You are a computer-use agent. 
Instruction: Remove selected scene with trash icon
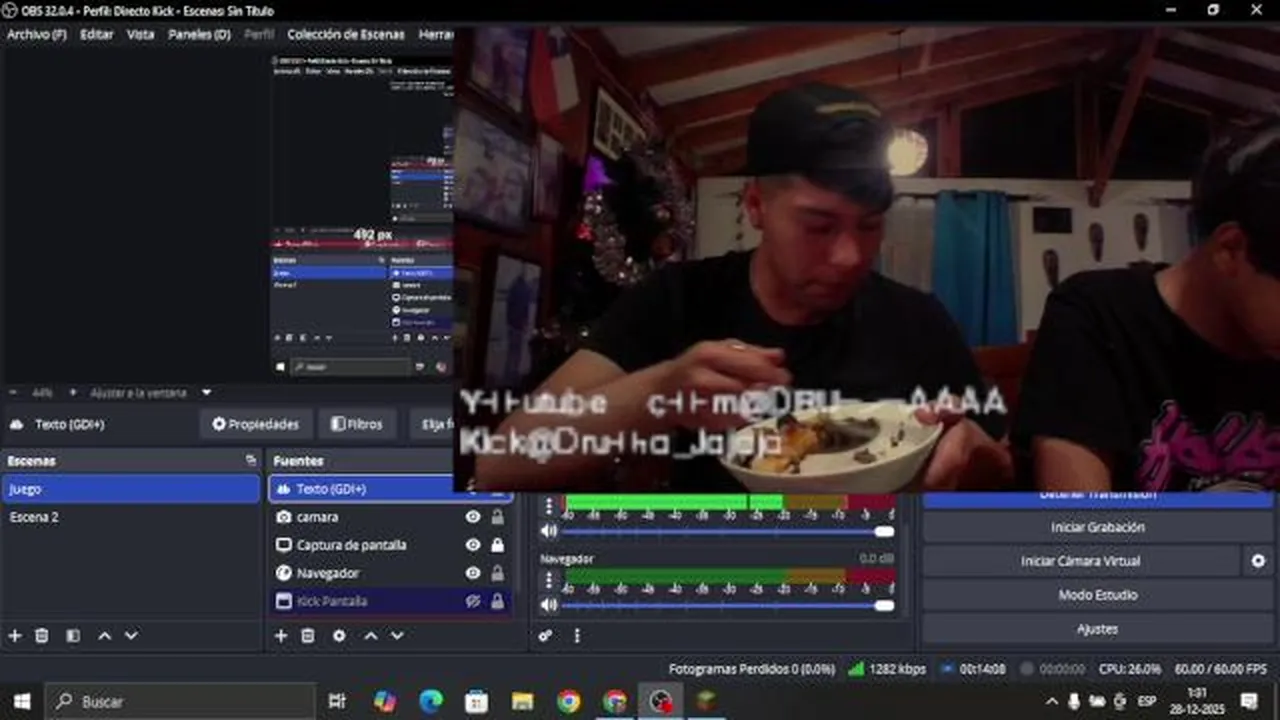[42, 635]
